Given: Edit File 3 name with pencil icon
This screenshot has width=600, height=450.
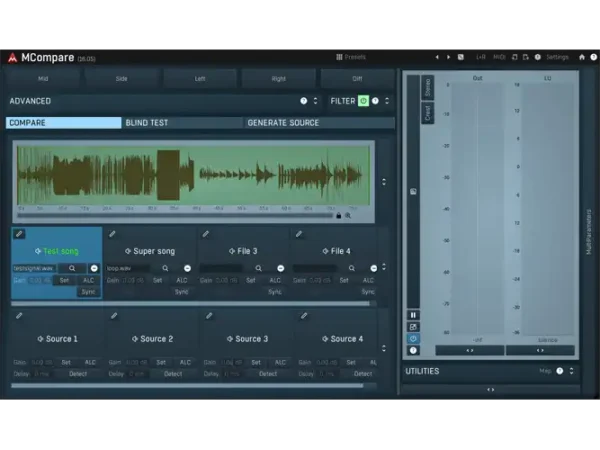Looking at the screenshot, I should [205, 234].
